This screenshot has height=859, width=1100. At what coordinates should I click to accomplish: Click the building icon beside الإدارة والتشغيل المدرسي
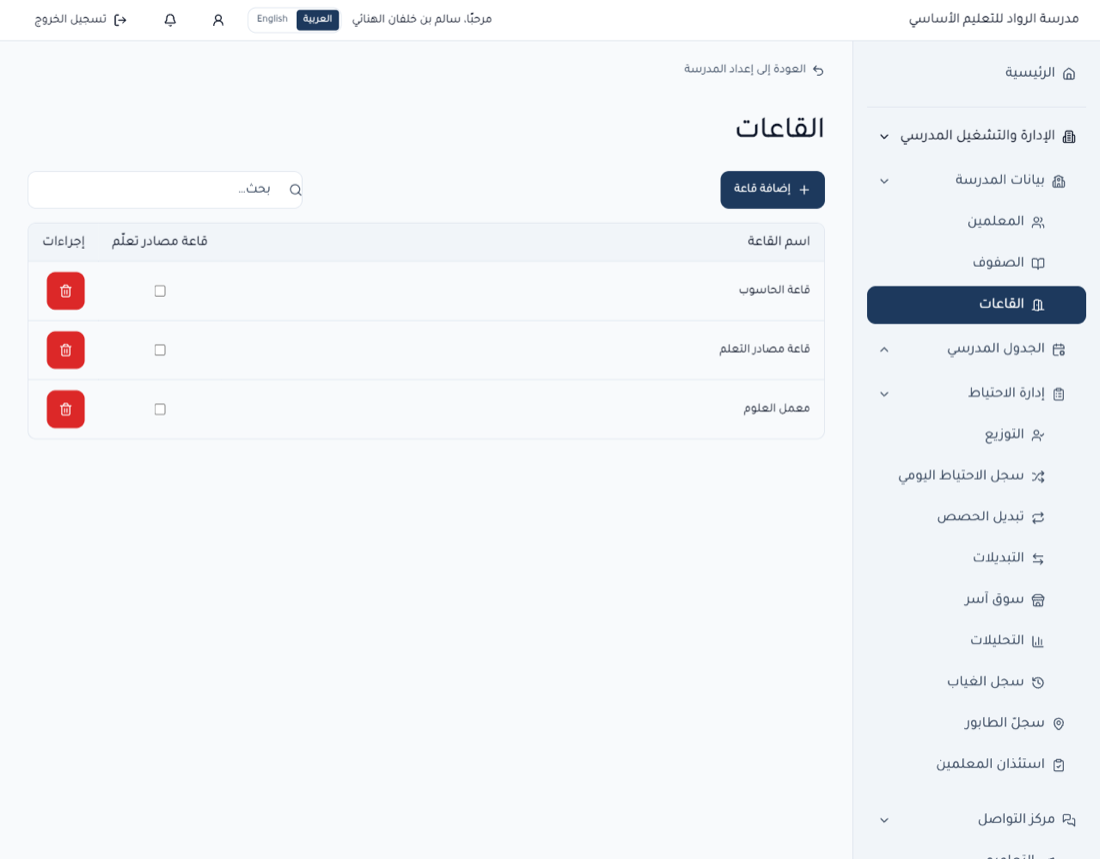[x=1069, y=136]
